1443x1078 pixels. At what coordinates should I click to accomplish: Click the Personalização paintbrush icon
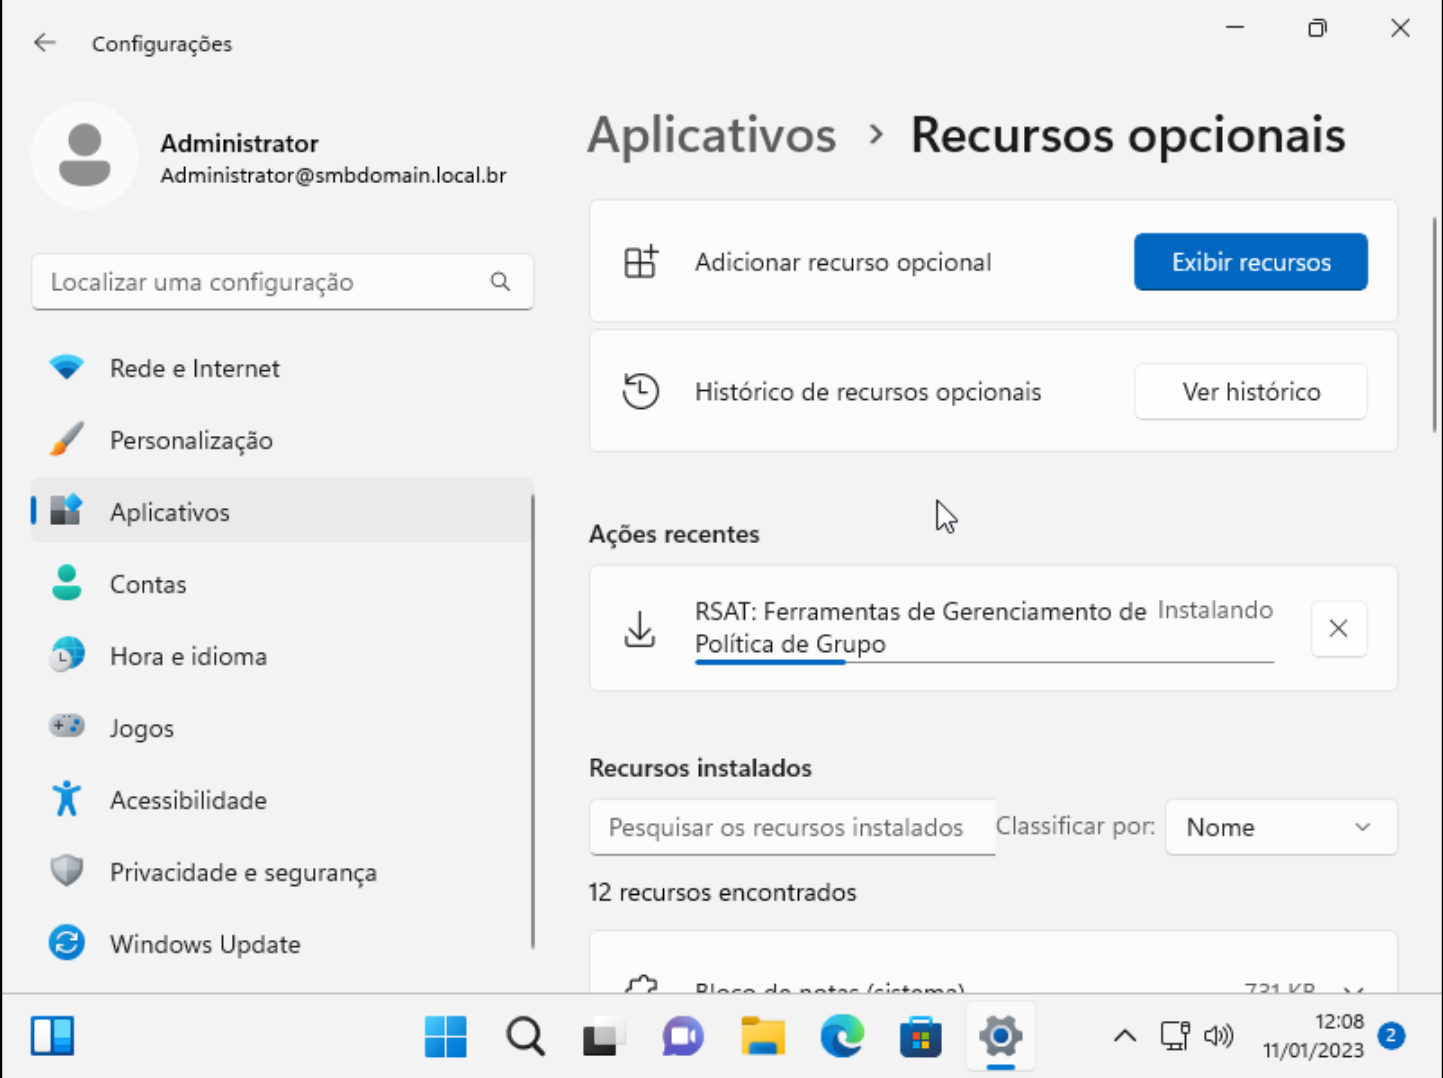(67, 439)
